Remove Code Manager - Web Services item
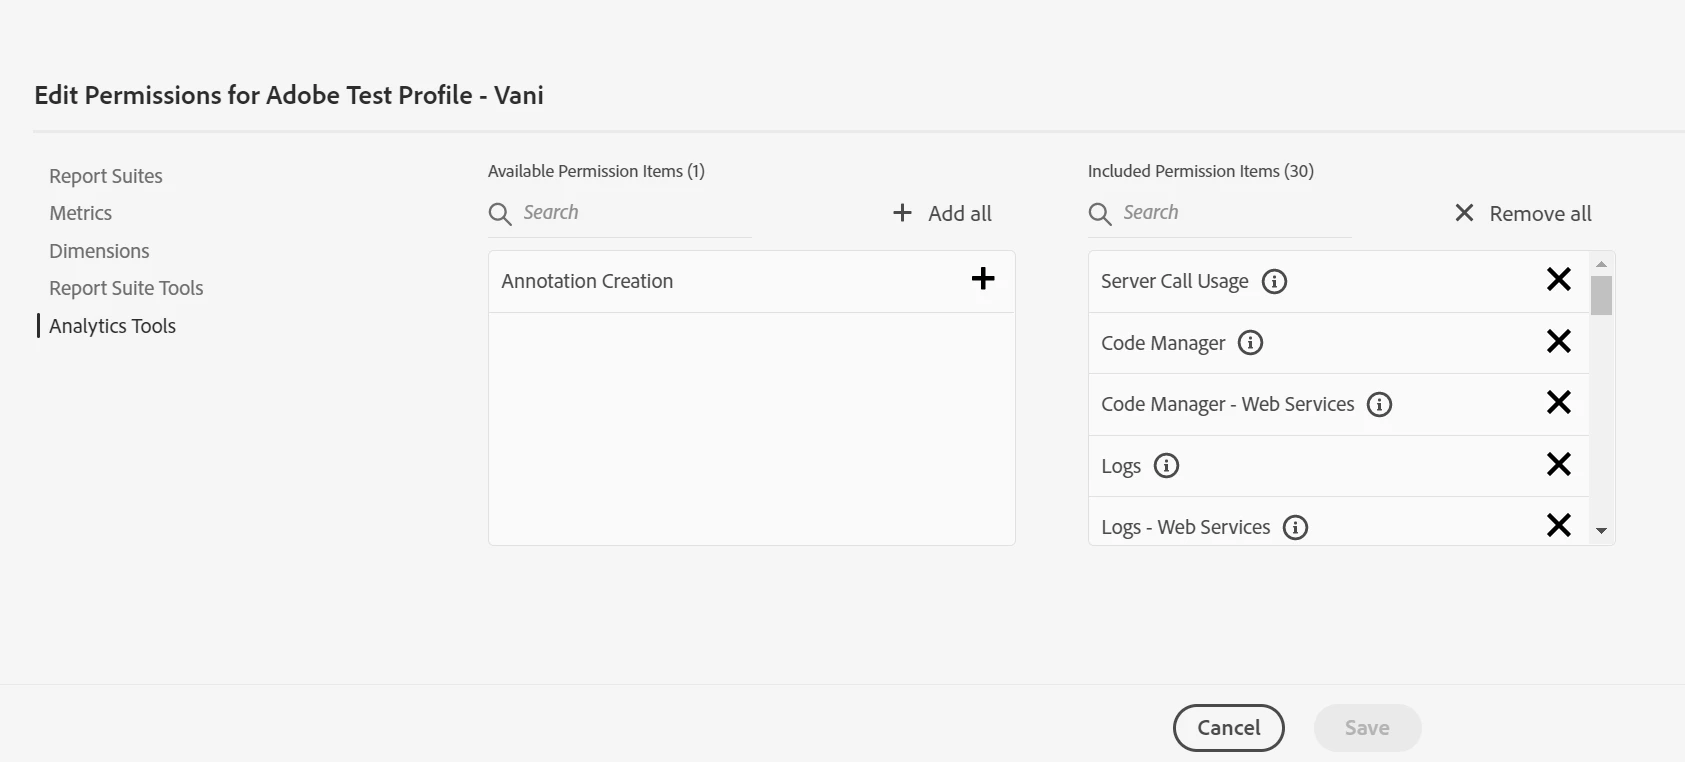 pyautogui.click(x=1558, y=402)
